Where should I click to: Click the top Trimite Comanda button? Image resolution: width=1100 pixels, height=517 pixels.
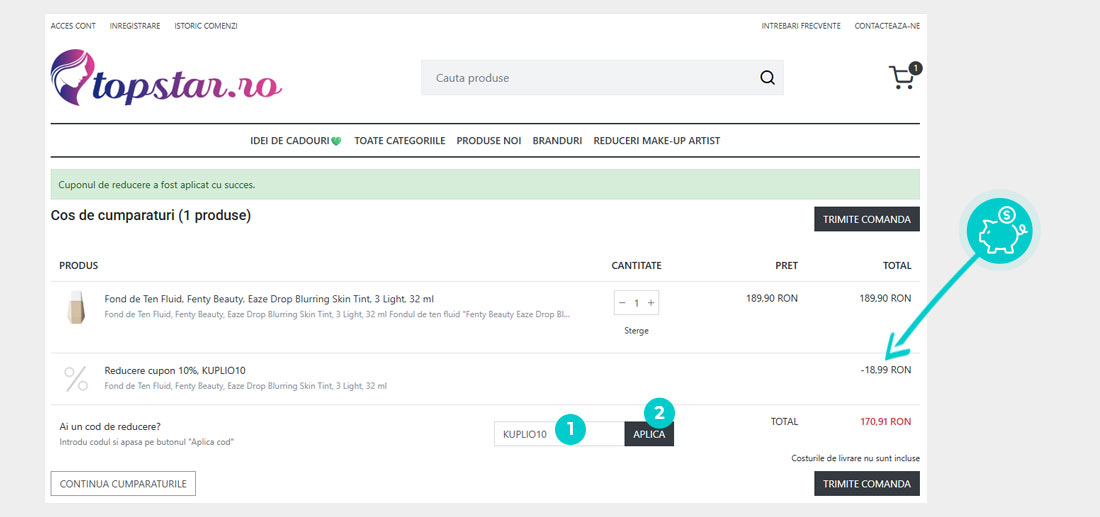(866, 219)
